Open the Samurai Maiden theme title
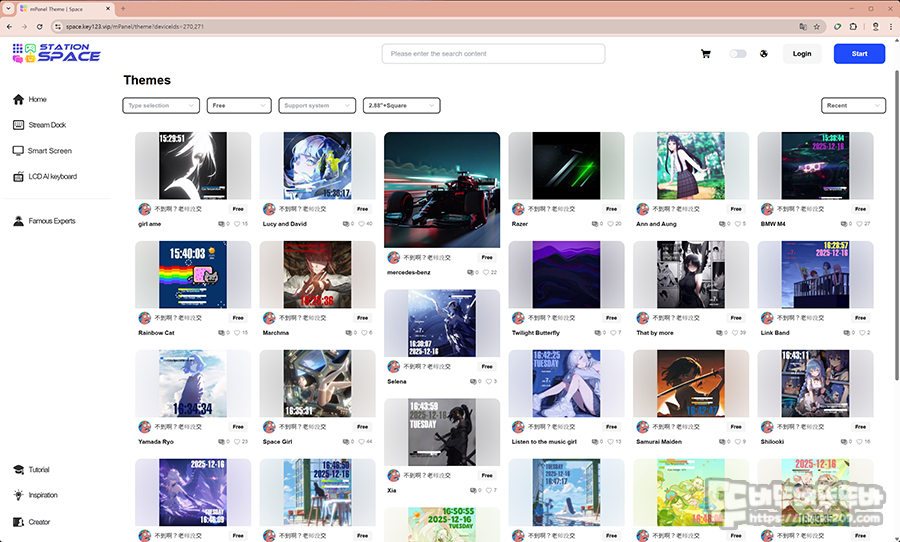Screen dimensions: 900x542 pos(658,442)
